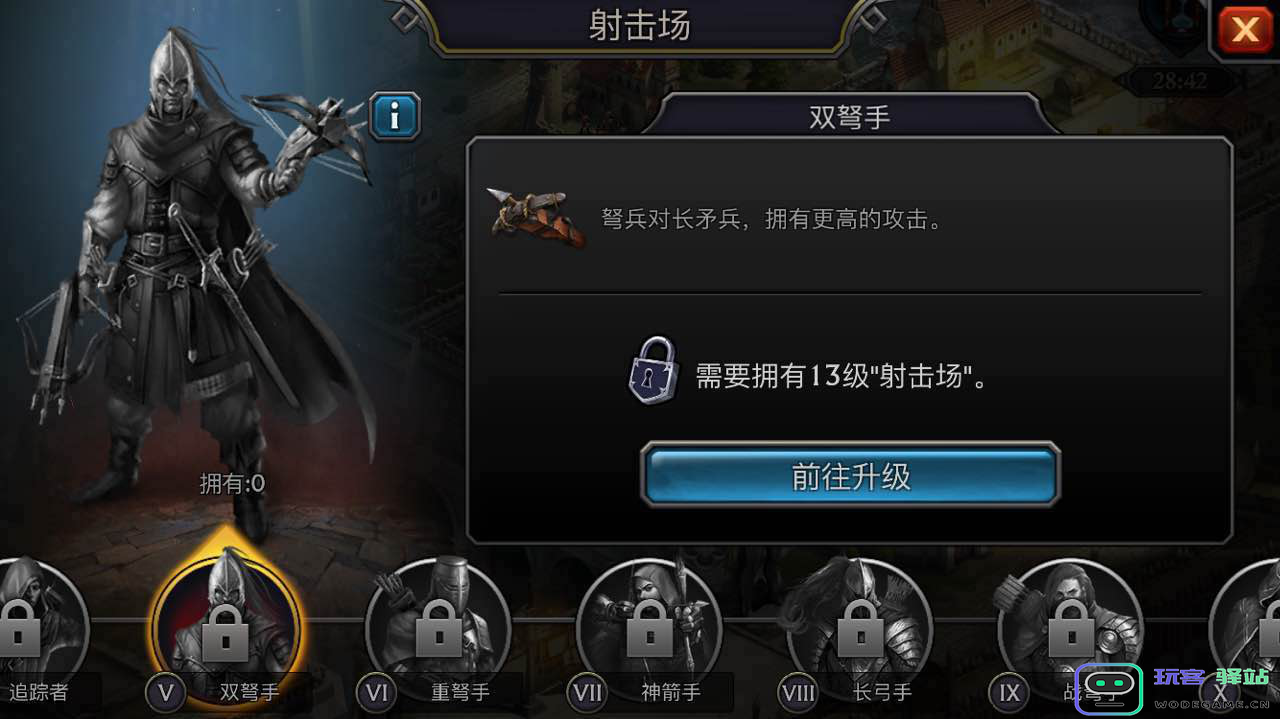Pick the locked 神箭手 archer portrait

click(650, 624)
